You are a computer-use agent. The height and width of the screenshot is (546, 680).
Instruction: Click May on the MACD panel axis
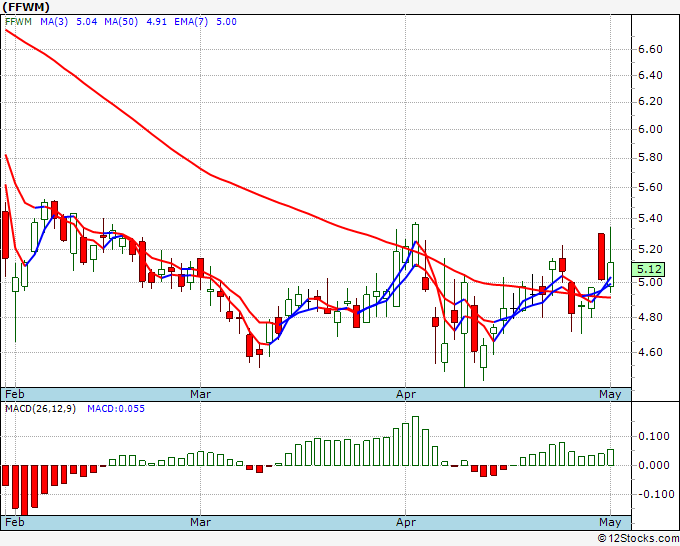(610, 522)
